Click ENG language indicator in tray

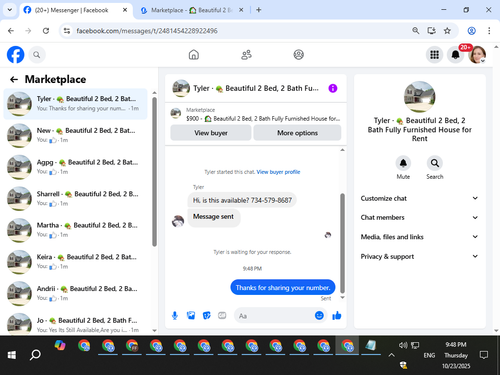click(429, 355)
